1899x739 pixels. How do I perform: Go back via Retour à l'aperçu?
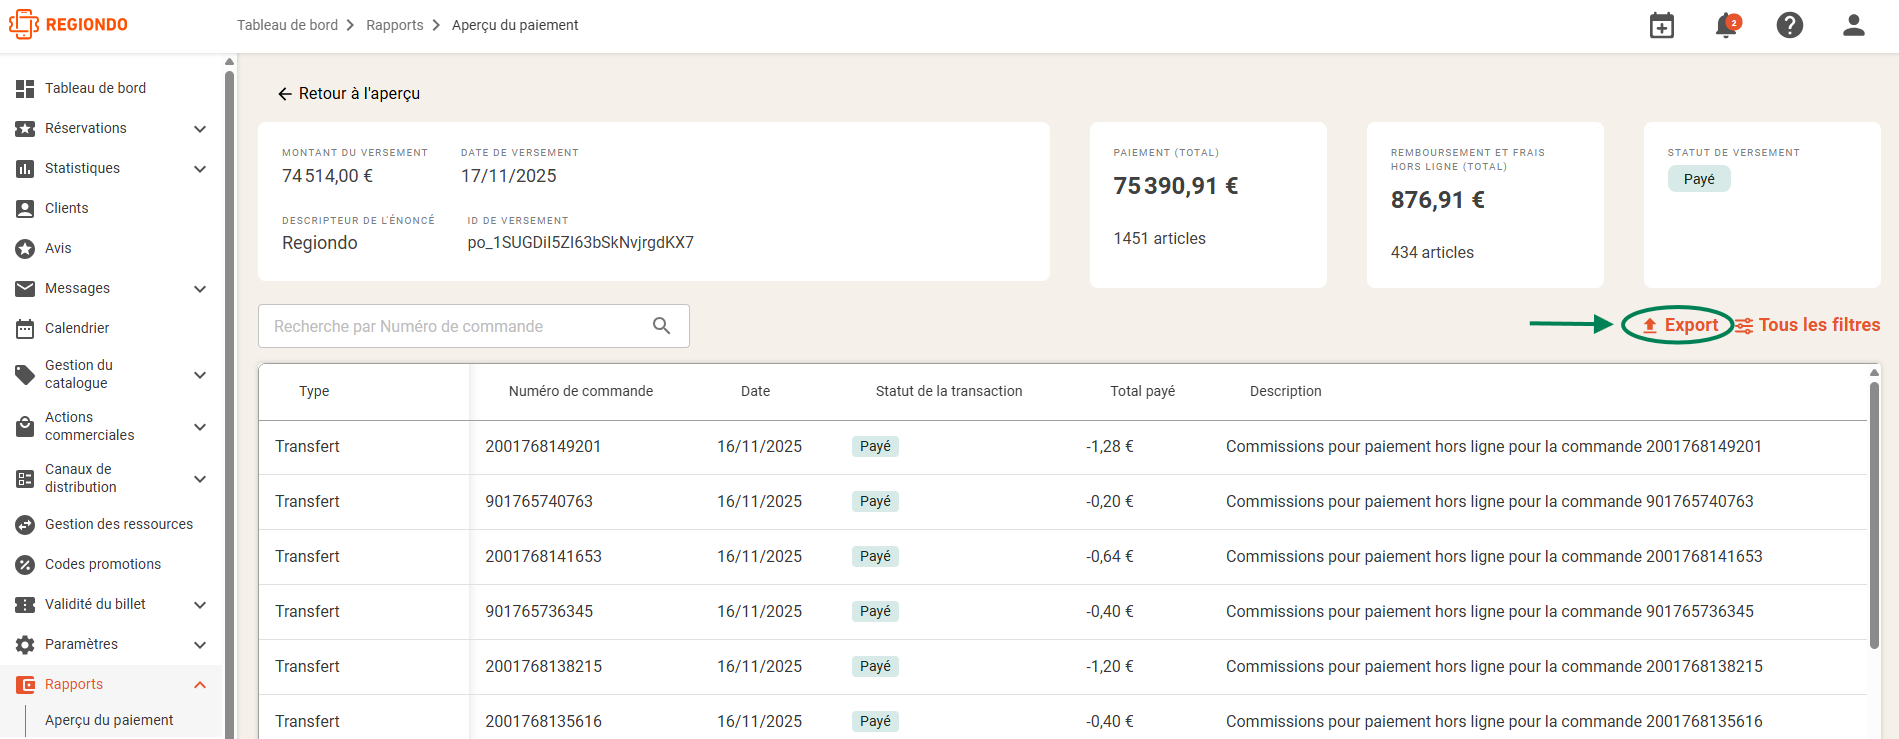(349, 93)
